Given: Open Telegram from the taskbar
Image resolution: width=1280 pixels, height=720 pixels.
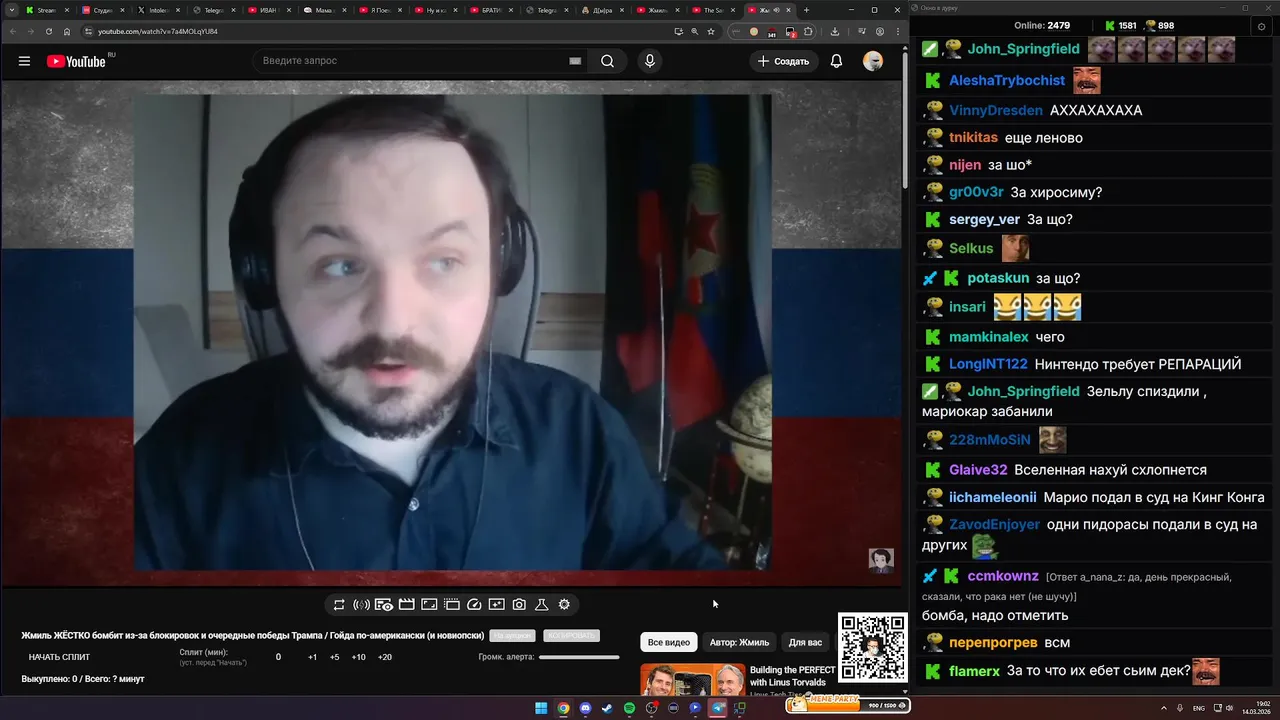Looking at the screenshot, I should tap(717, 708).
